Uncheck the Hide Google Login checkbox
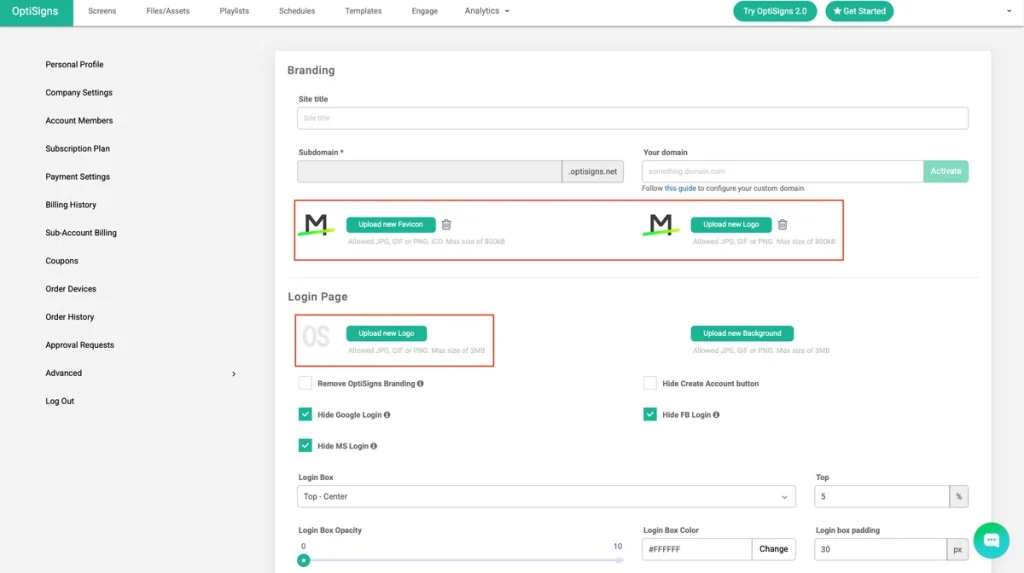Image resolution: width=1024 pixels, height=573 pixels. coord(305,414)
